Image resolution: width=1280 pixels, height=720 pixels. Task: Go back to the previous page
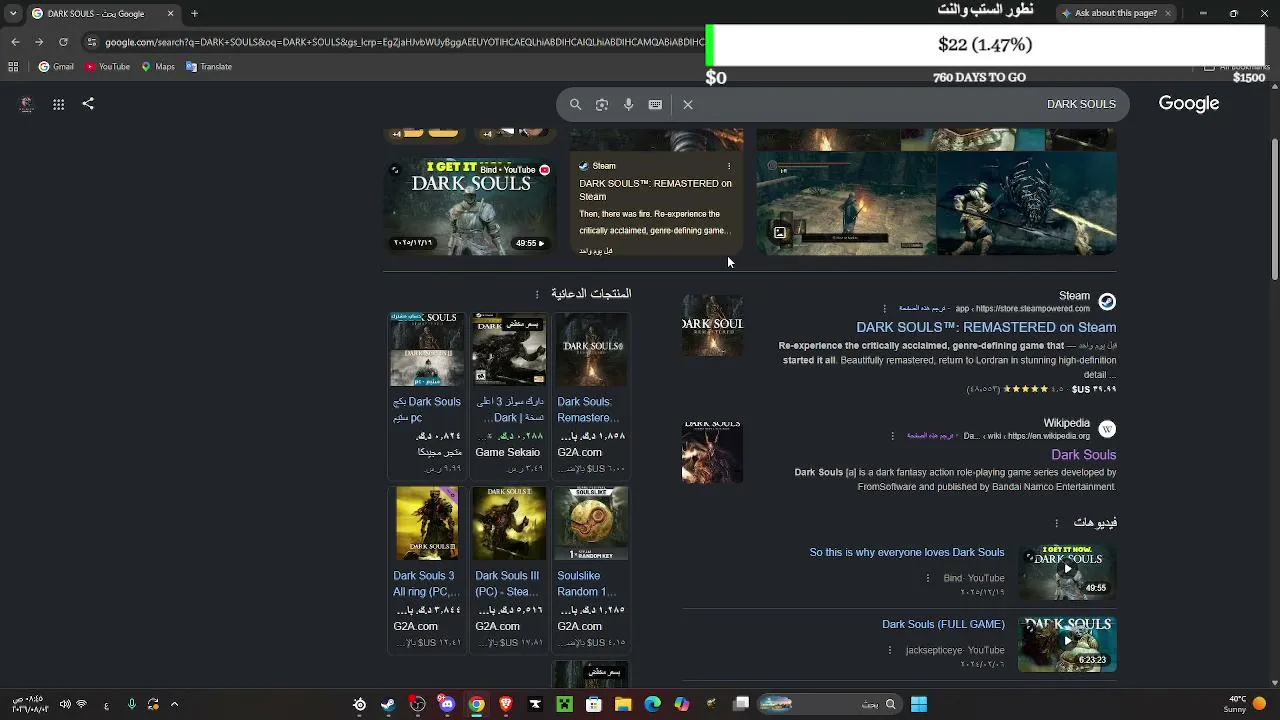tap(15, 42)
